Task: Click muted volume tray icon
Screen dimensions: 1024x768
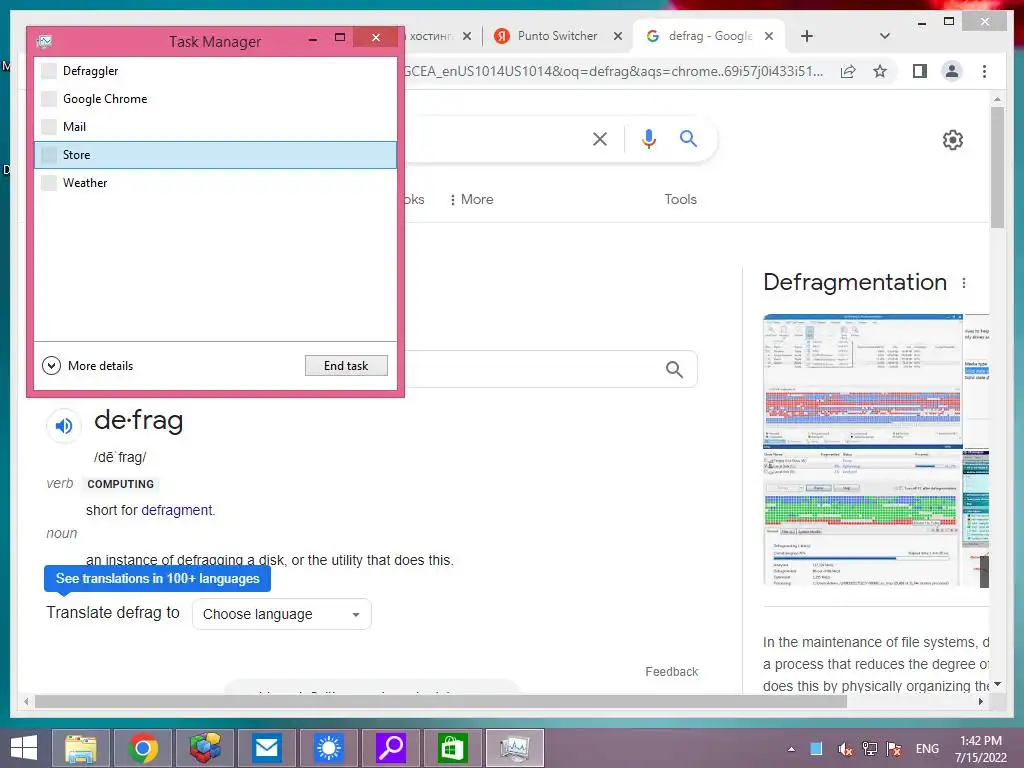Action: (x=845, y=749)
